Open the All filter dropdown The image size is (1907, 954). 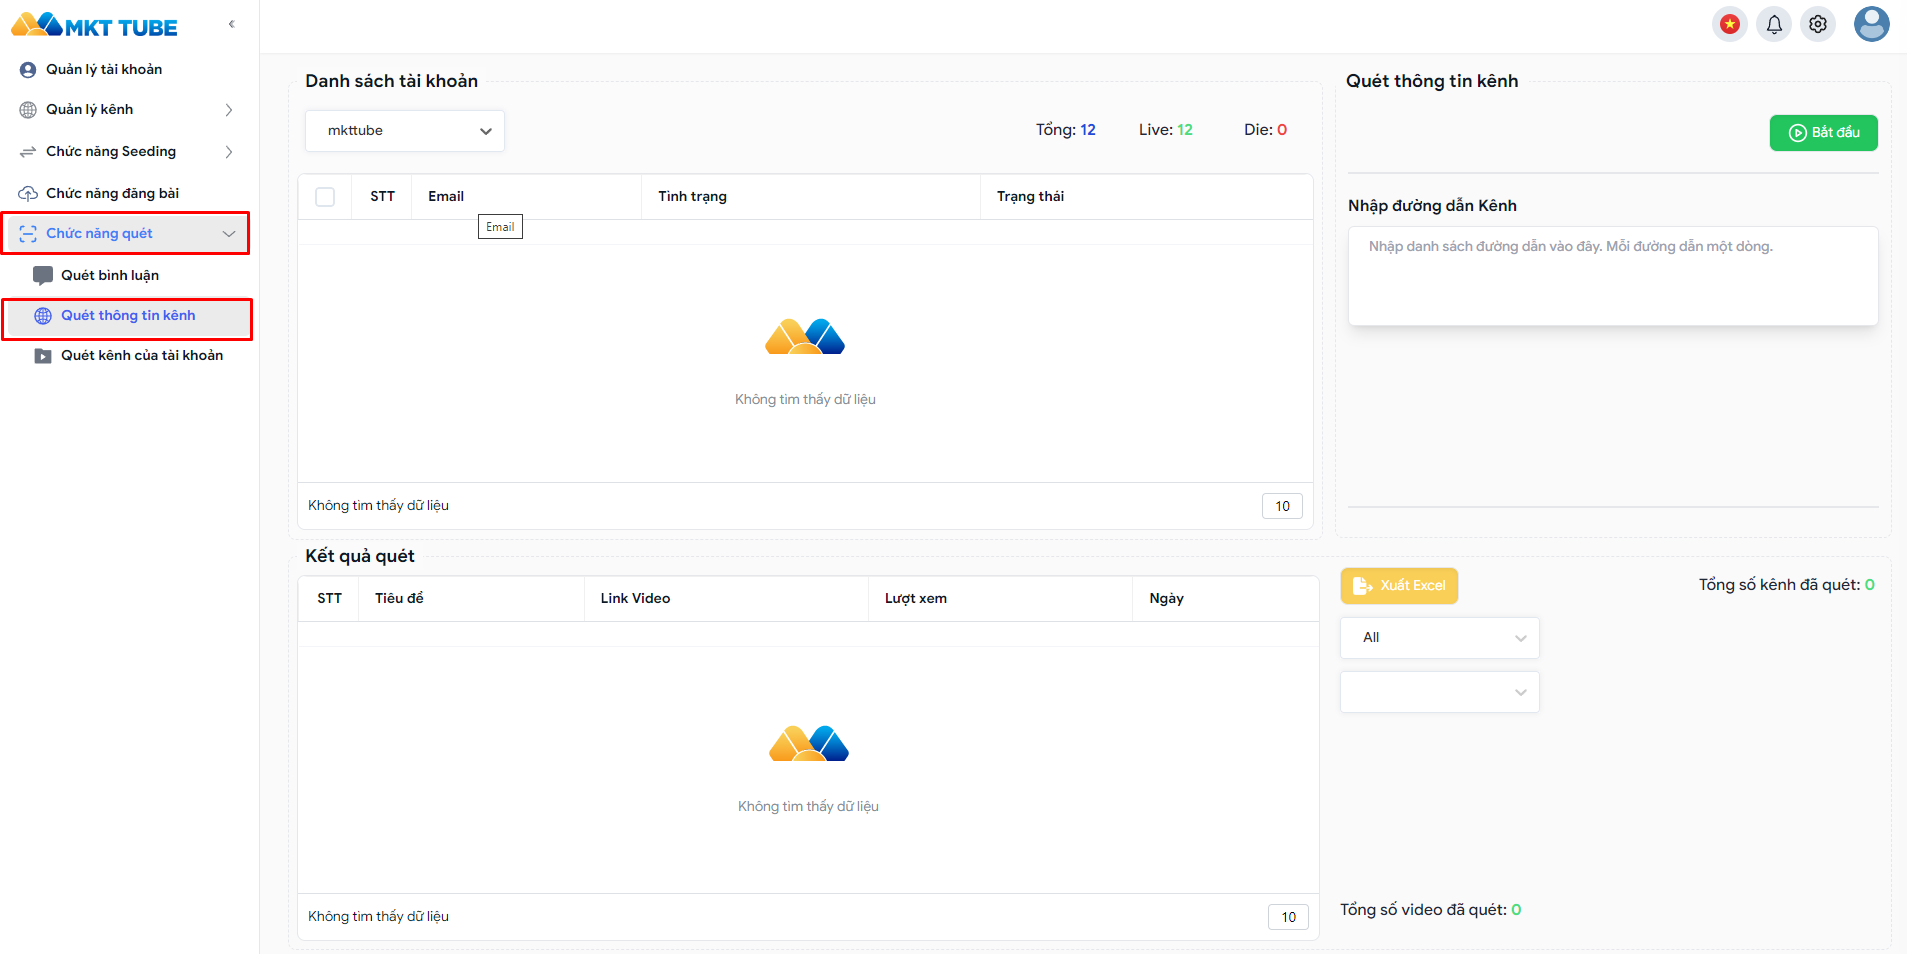pos(1439,638)
